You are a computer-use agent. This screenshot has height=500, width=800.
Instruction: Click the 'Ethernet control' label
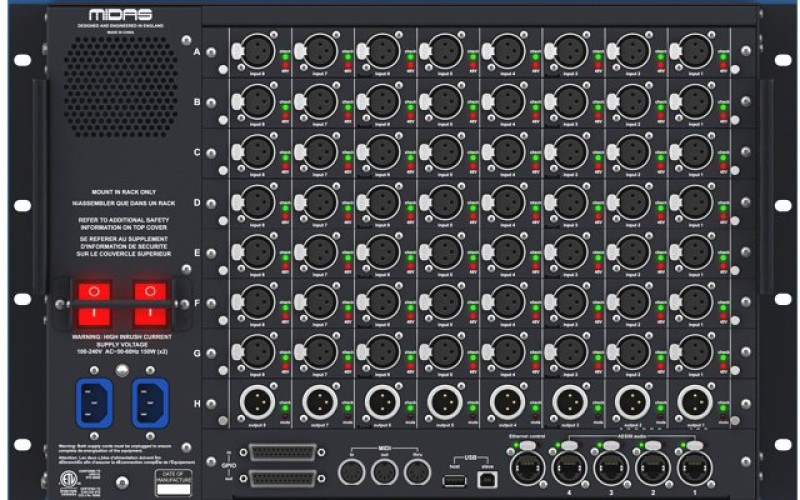pos(527,436)
